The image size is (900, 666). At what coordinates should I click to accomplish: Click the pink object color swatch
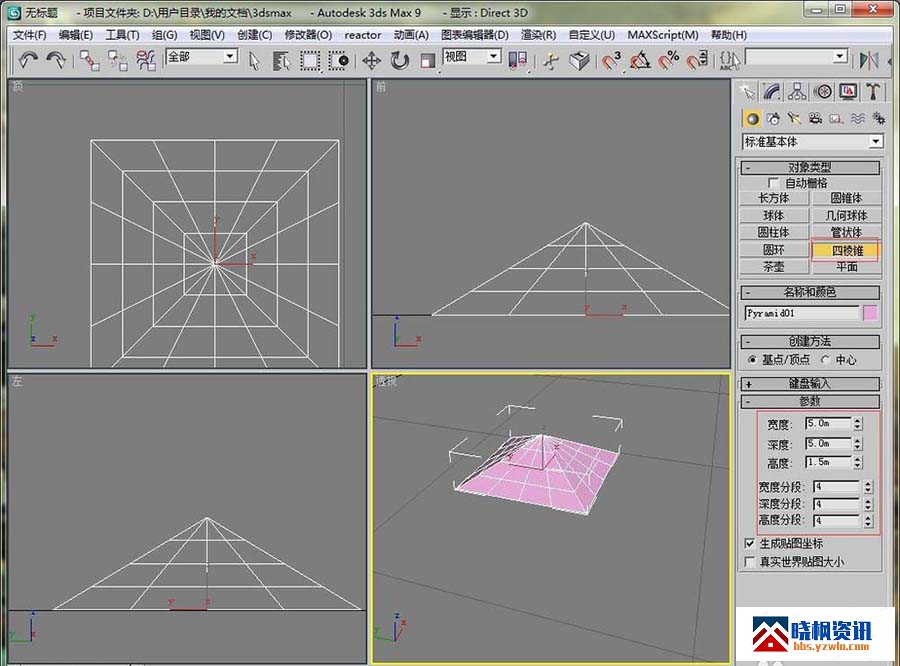tap(870, 313)
